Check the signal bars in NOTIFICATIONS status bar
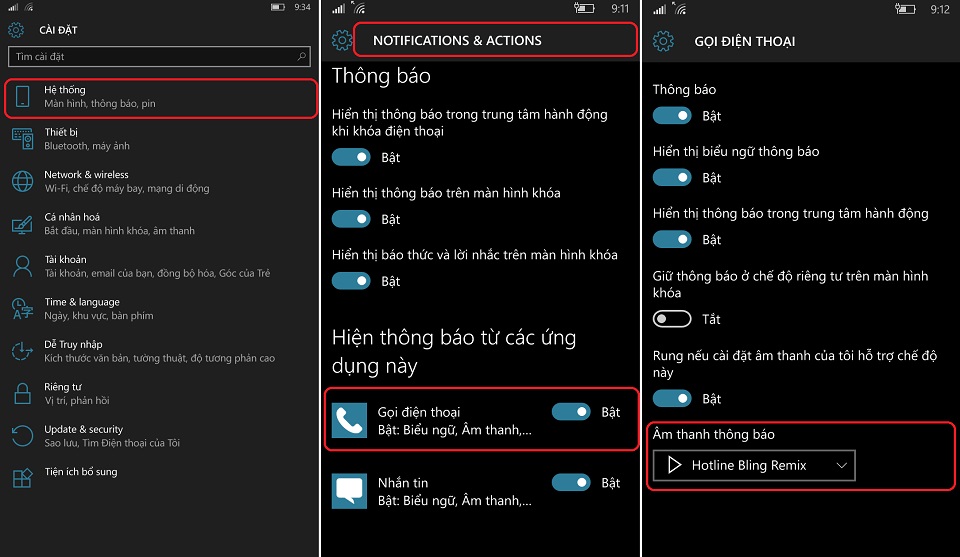This screenshot has height=557, width=960. click(x=339, y=9)
